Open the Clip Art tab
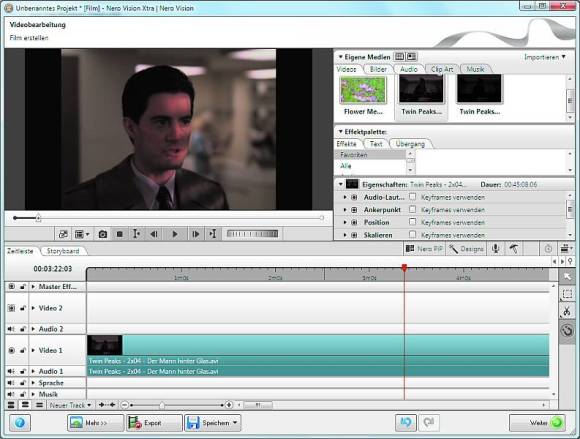Image resolution: width=580 pixels, height=439 pixels. [442, 69]
